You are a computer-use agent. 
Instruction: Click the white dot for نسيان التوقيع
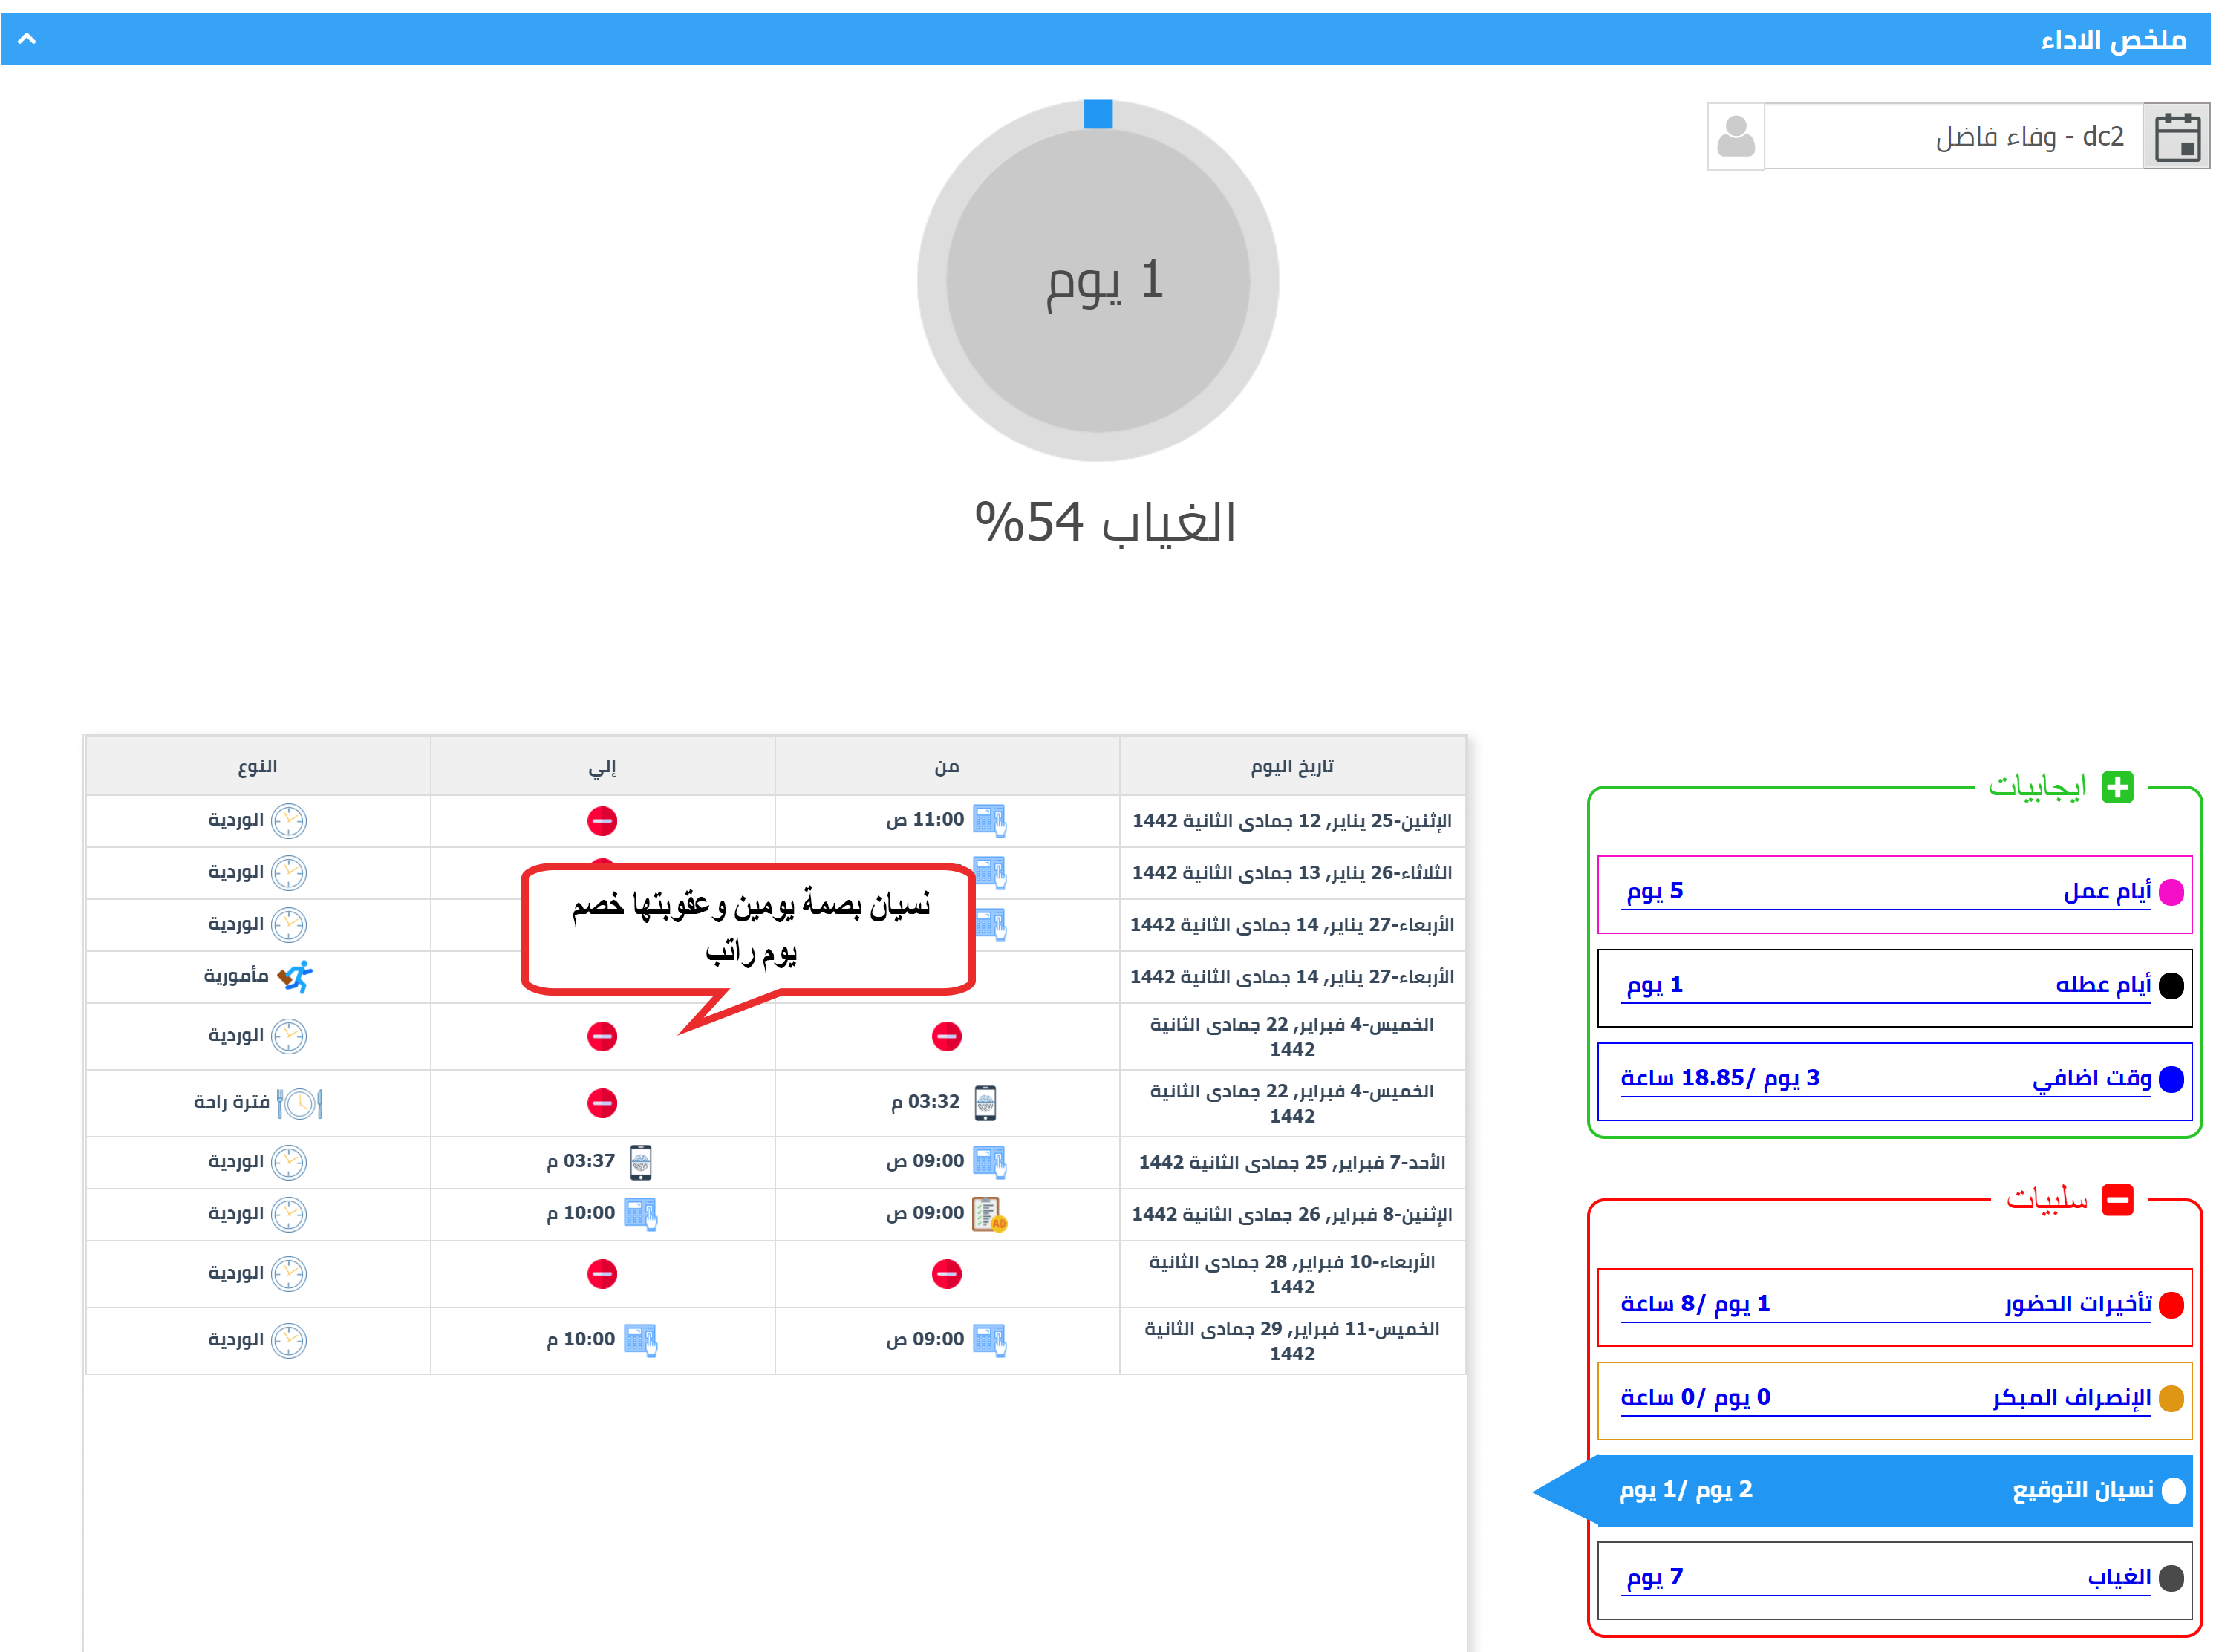(x=2172, y=1490)
